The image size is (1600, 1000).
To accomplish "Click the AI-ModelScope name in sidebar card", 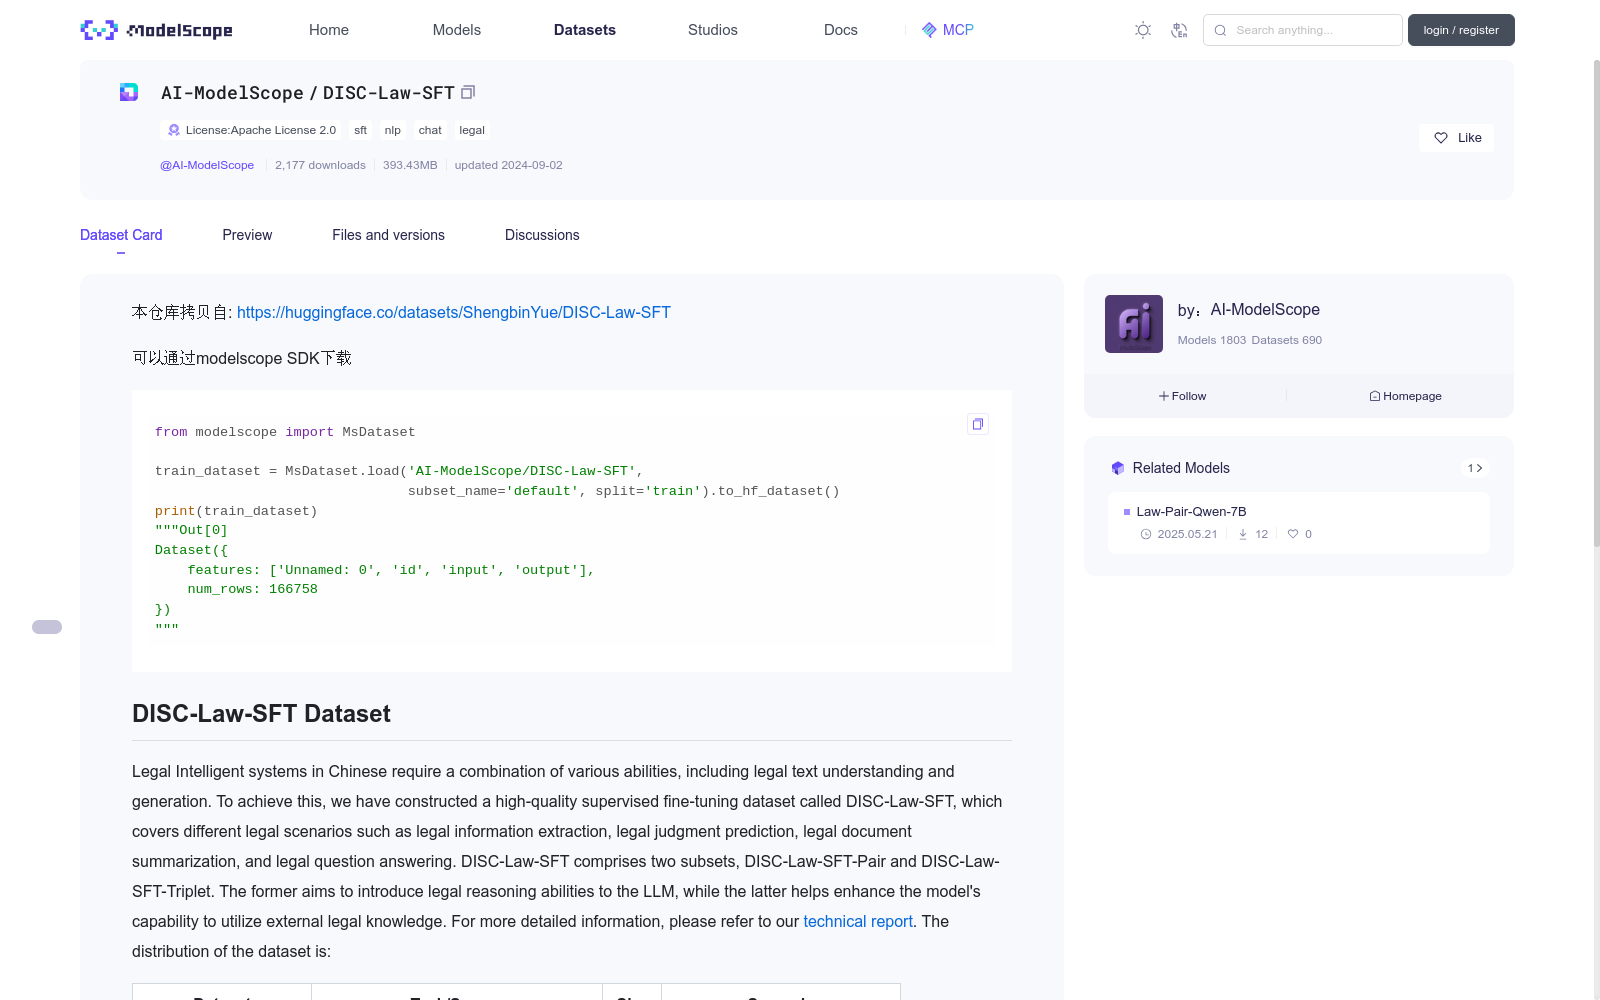I will coord(1265,310).
